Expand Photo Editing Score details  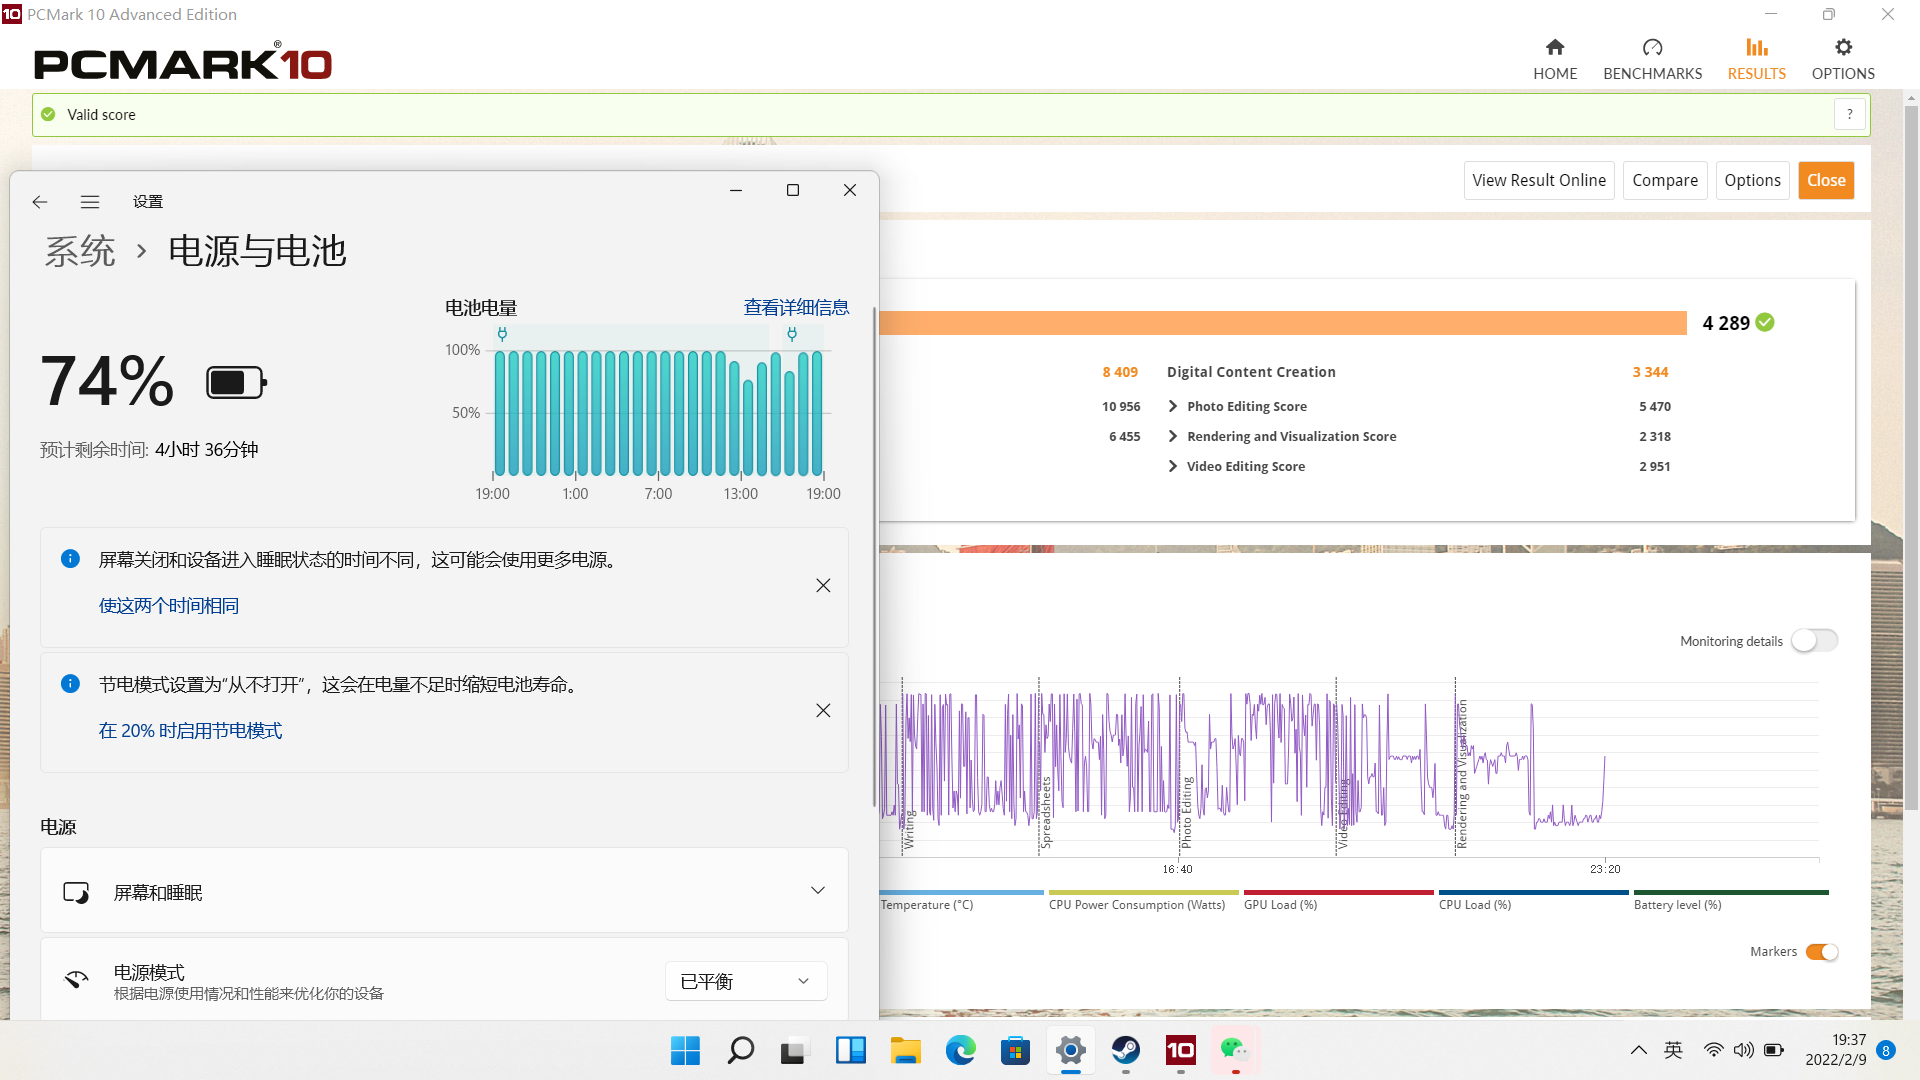point(1173,406)
